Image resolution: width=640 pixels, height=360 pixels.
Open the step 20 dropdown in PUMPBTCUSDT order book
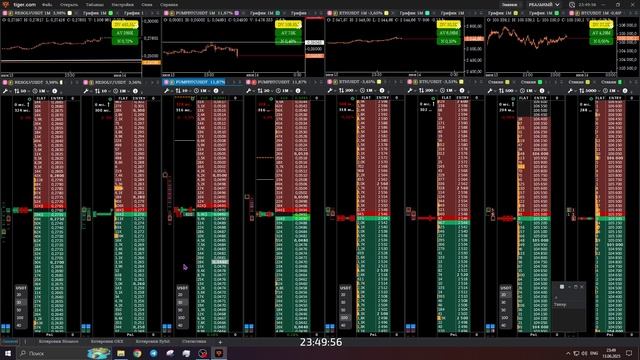(x=266, y=91)
